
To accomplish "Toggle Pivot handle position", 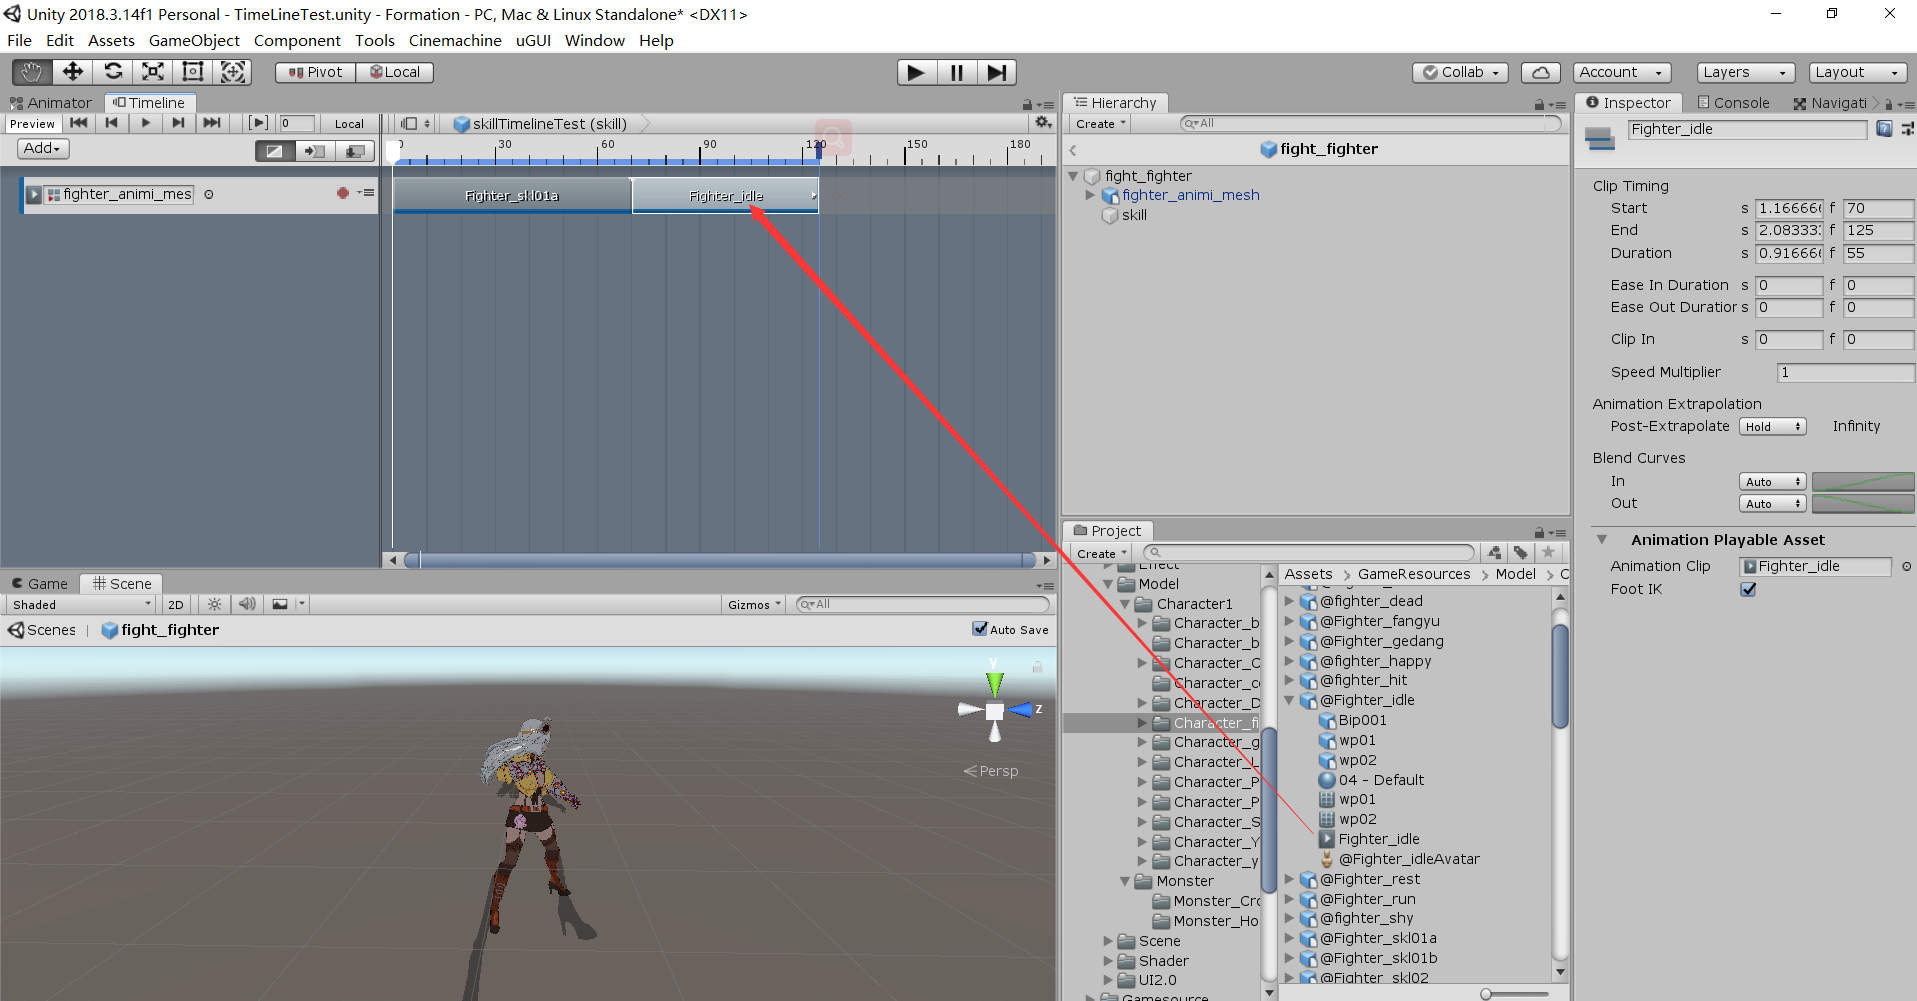I will tap(315, 72).
